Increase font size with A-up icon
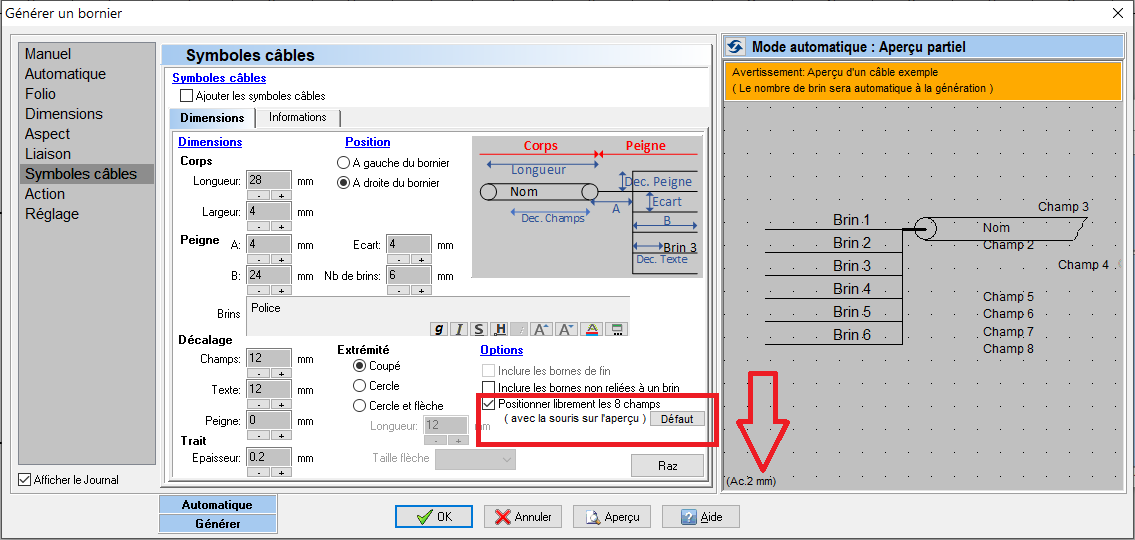 (x=542, y=329)
